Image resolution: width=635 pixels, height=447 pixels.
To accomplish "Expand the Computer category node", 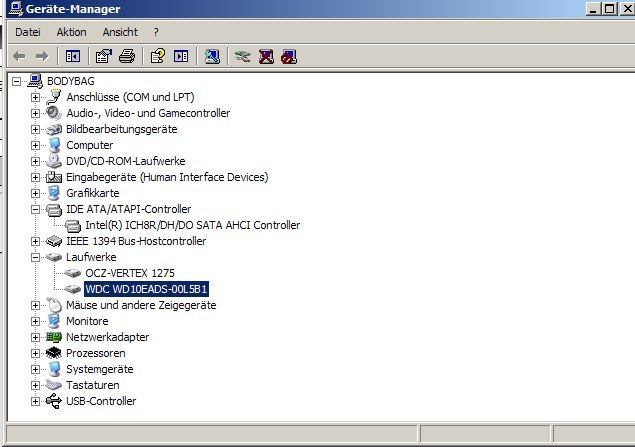I will tap(35, 145).
